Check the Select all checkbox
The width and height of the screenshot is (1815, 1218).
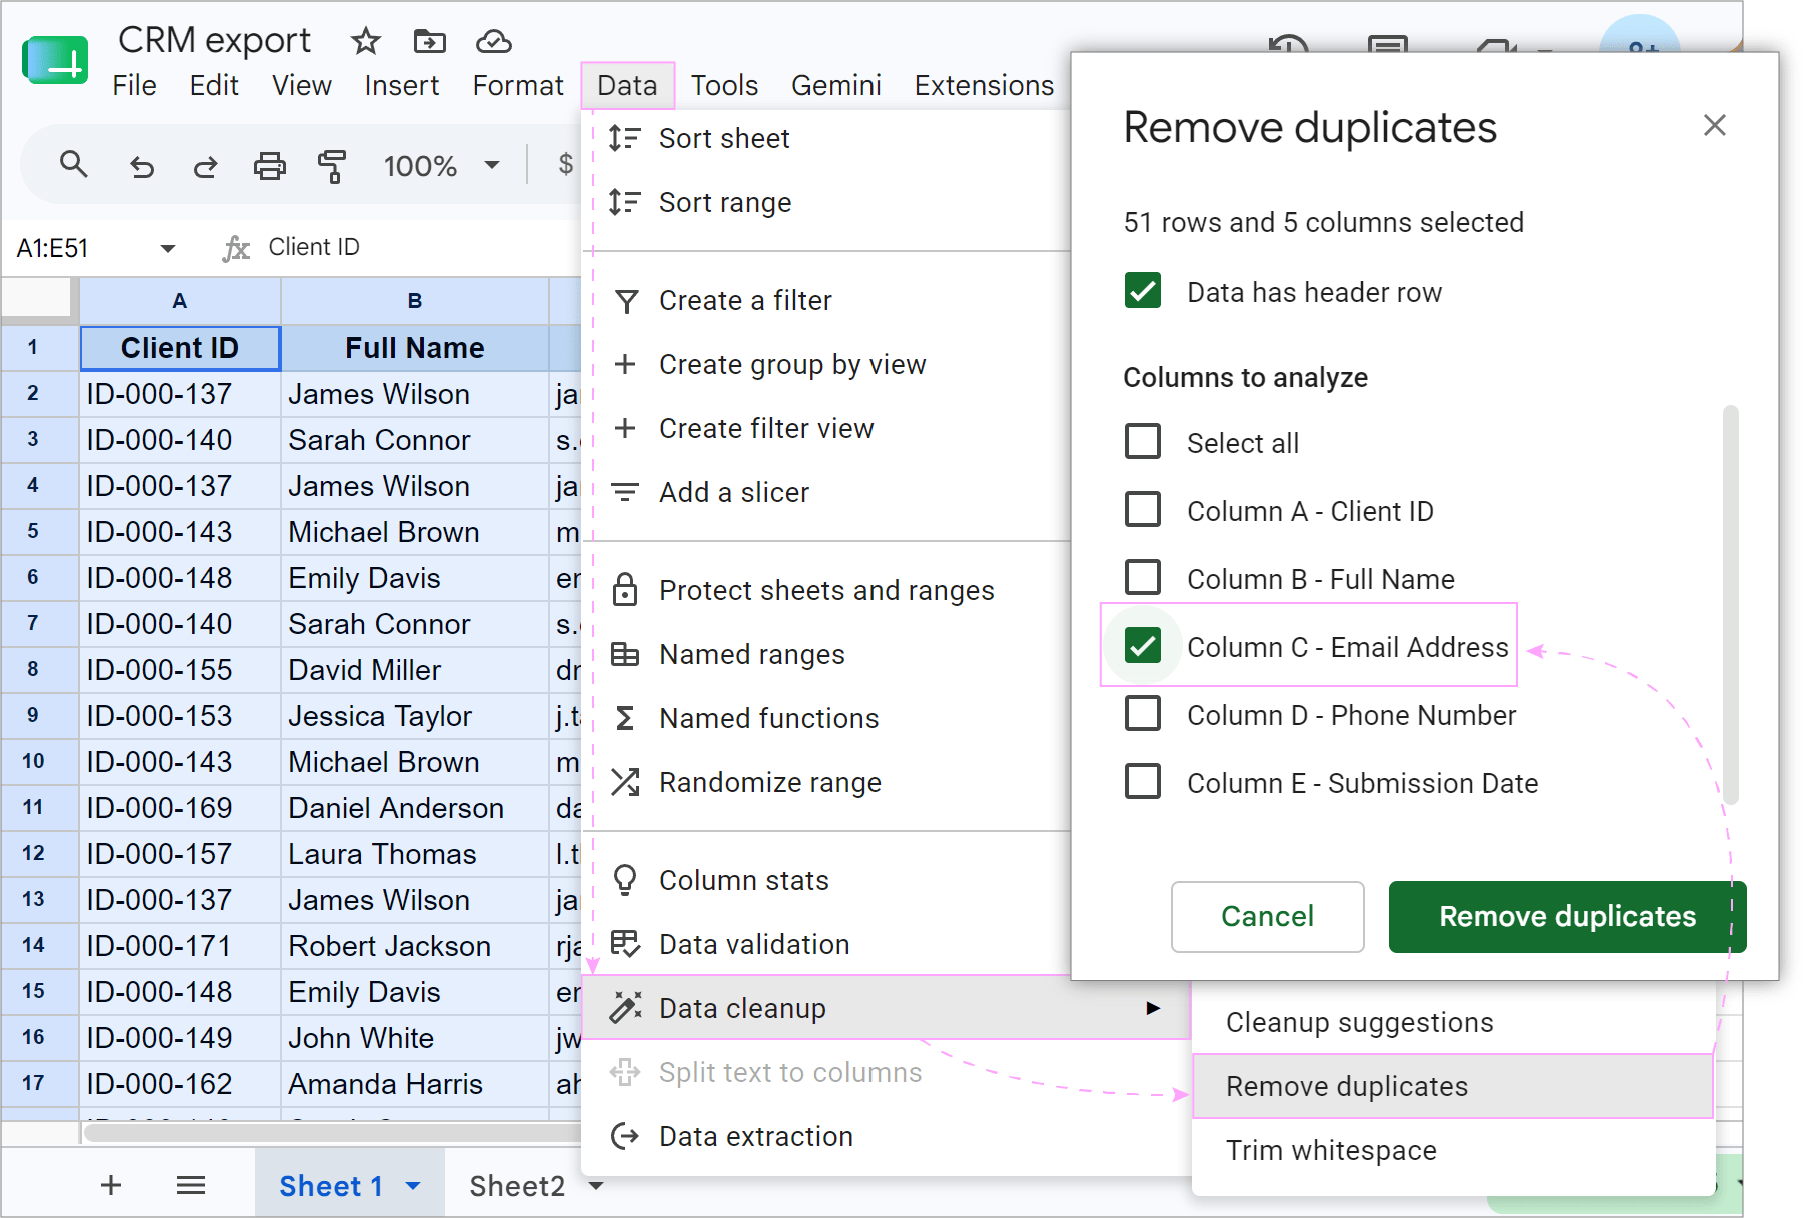pyautogui.click(x=1143, y=441)
